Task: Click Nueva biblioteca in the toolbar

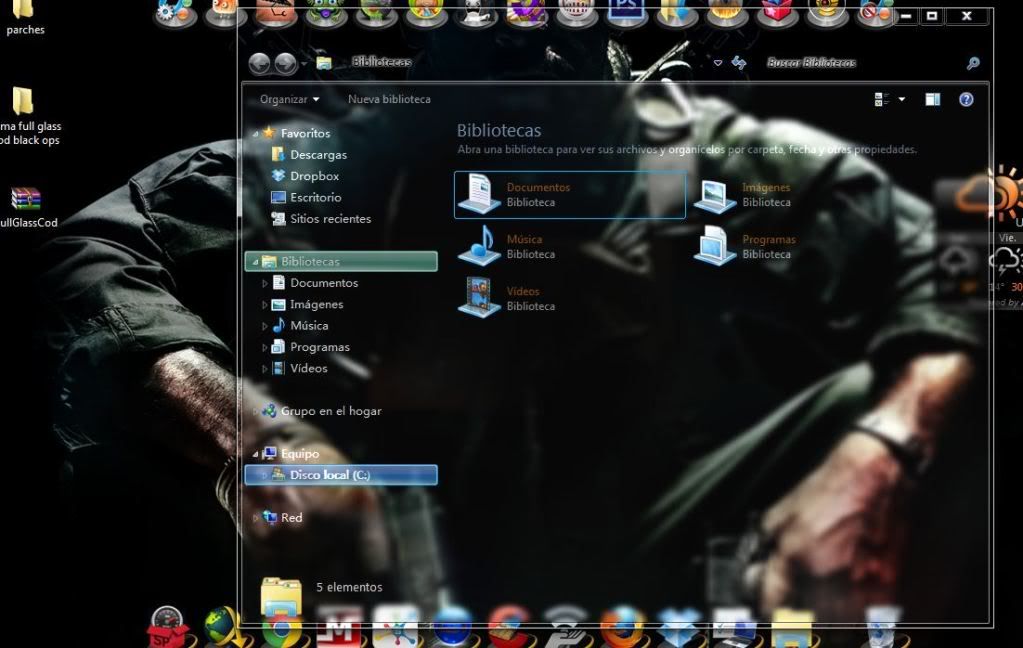Action: [389, 99]
